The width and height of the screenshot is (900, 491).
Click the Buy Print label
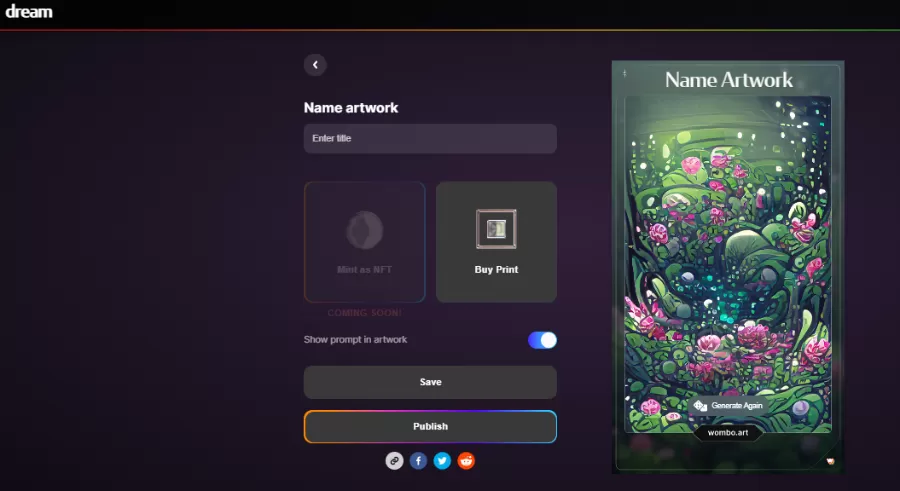pyautogui.click(x=496, y=270)
